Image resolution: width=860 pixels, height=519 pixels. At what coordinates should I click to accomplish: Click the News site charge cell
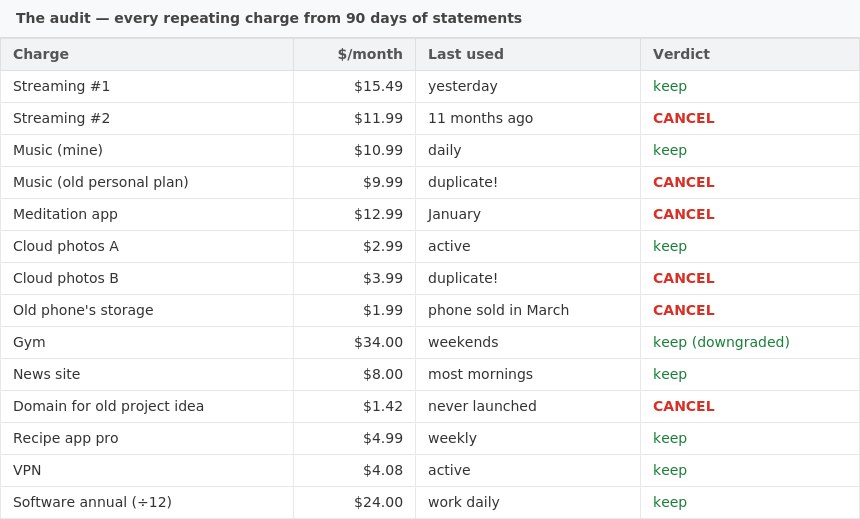click(147, 374)
